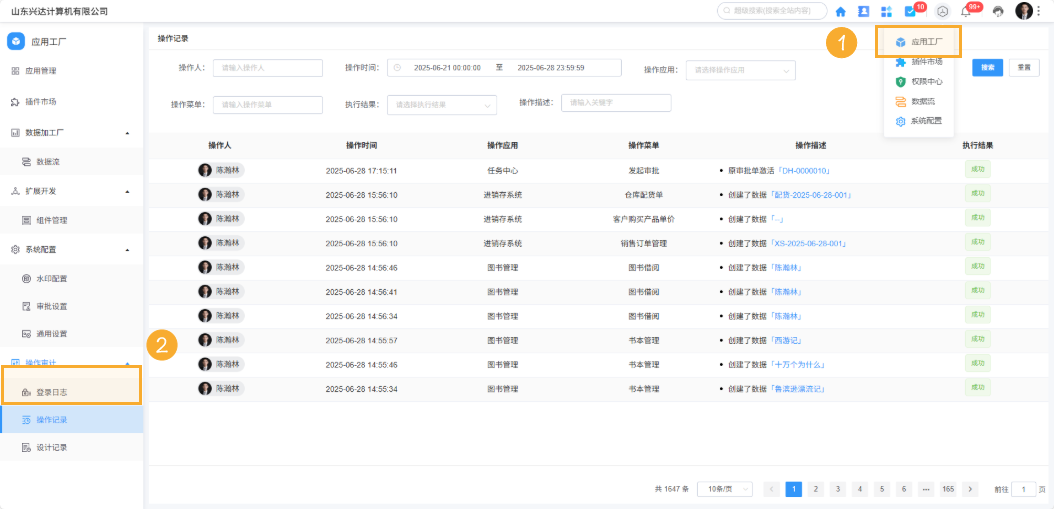Image resolution: width=1054 pixels, height=509 pixels.
Task: Open 通用设置 in the sidebar
Action: [52, 334]
